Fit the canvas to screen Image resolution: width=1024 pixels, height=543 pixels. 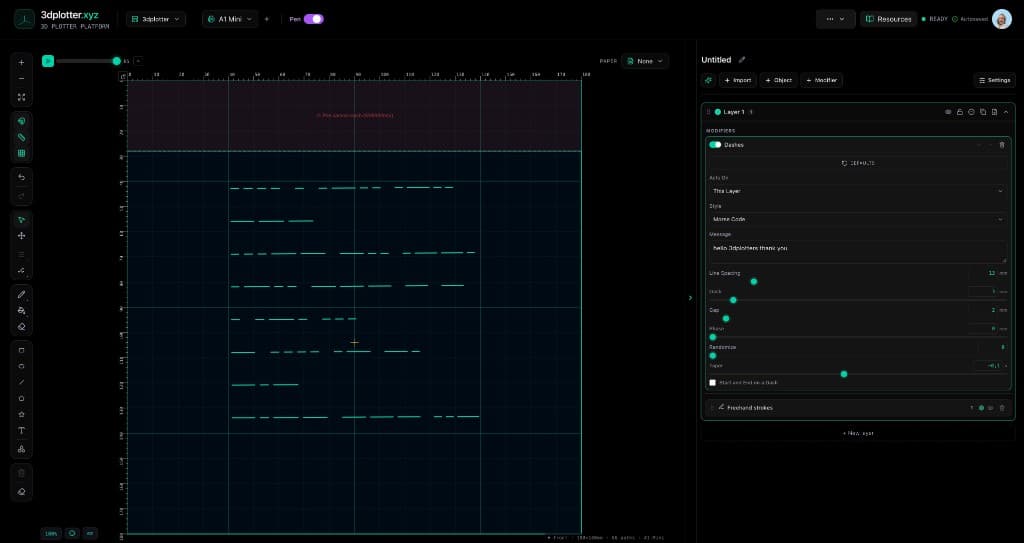(x=22, y=97)
